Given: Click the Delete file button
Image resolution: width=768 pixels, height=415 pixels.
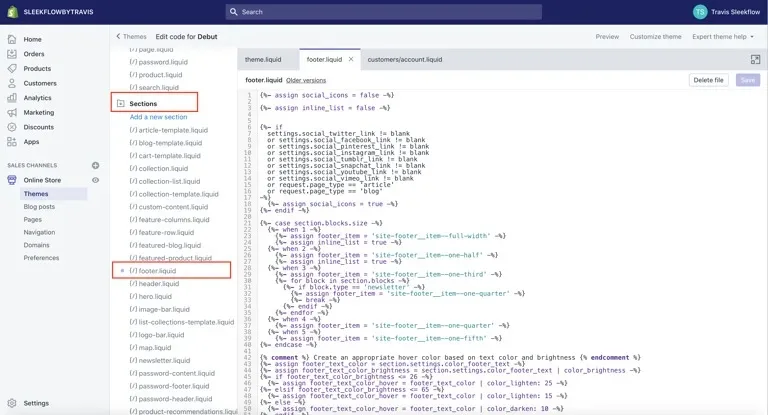Looking at the screenshot, I should pos(708,80).
